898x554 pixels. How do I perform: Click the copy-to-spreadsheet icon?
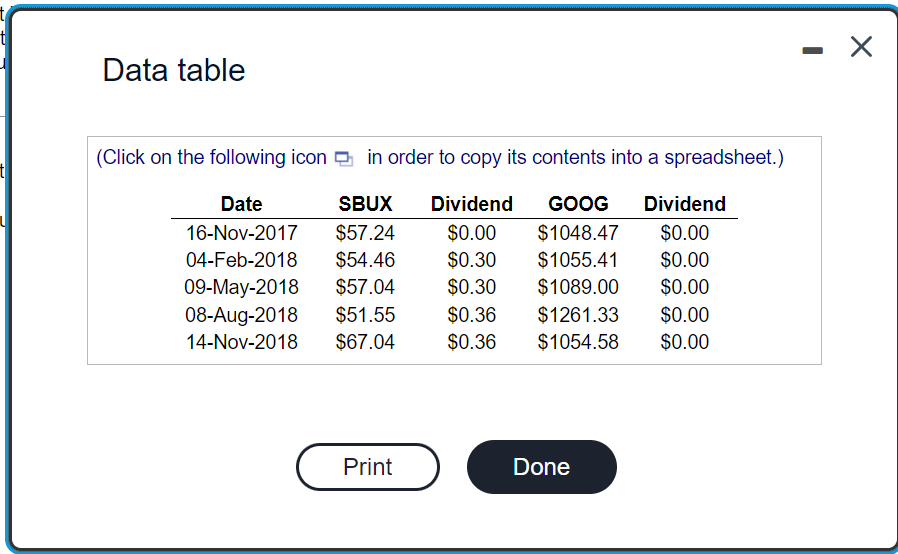coord(344,159)
